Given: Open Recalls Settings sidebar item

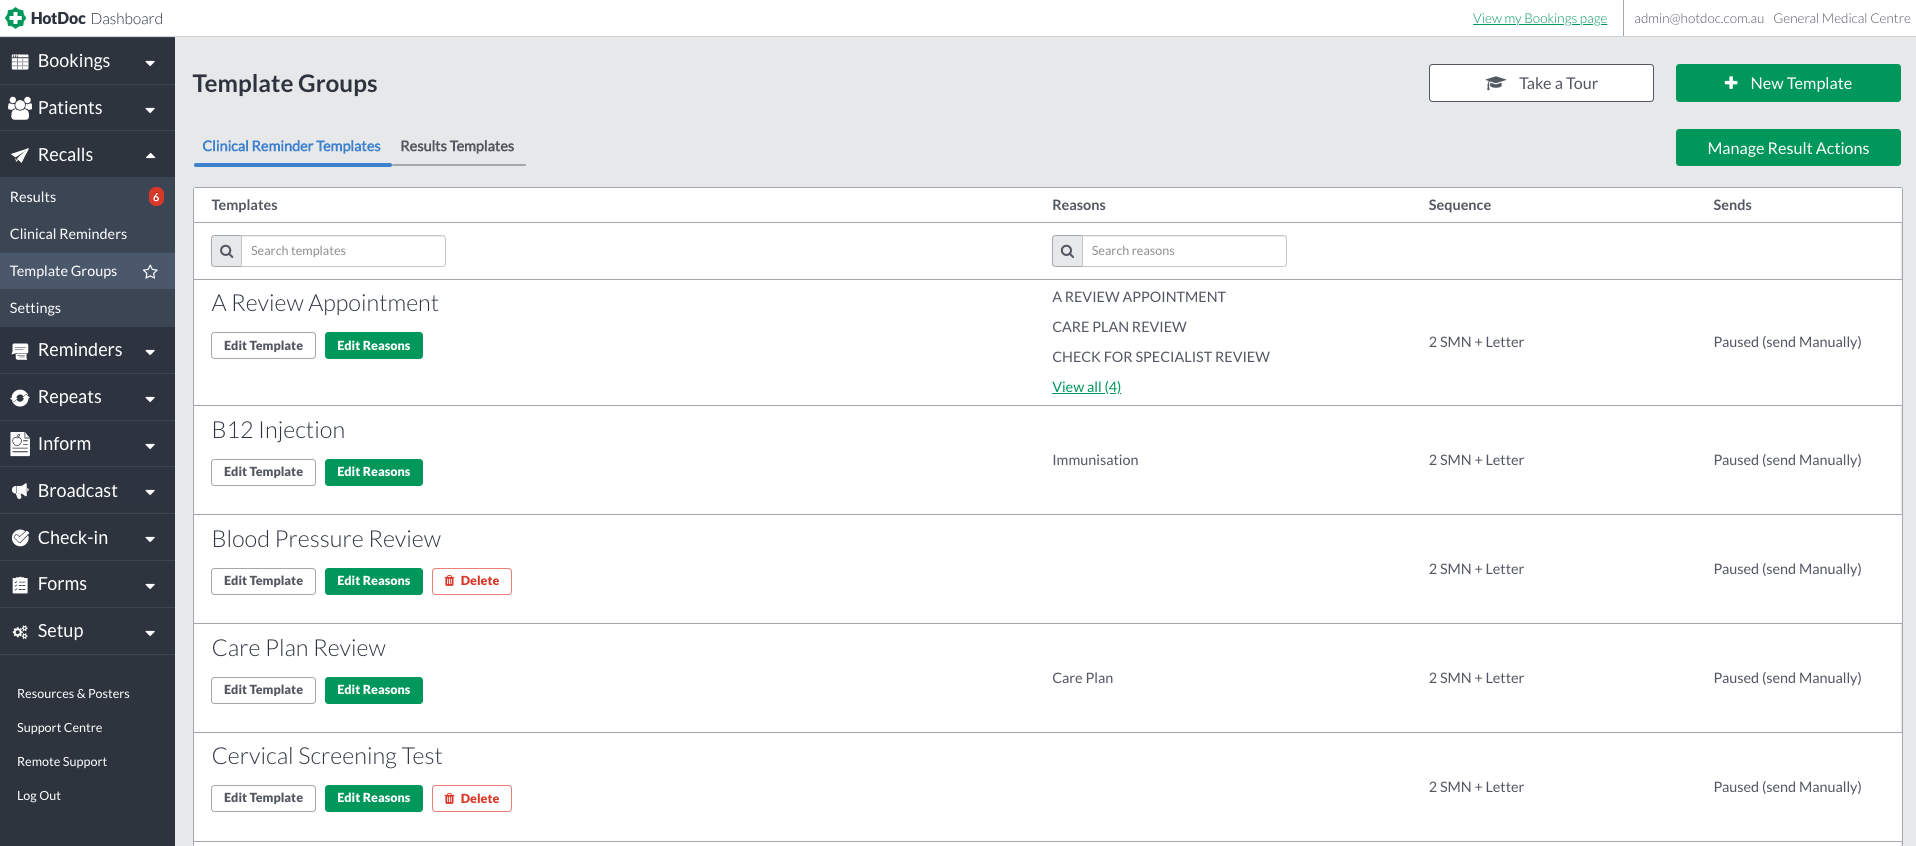Looking at the screenshot, I should 87,308.
